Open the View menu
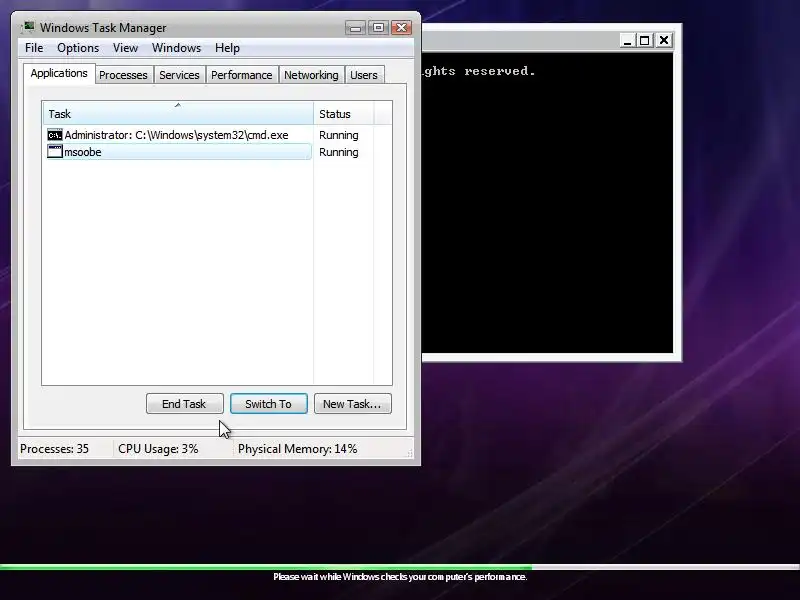Image resolution: width=800 pixels, height=600 pixels. point(126,48)
